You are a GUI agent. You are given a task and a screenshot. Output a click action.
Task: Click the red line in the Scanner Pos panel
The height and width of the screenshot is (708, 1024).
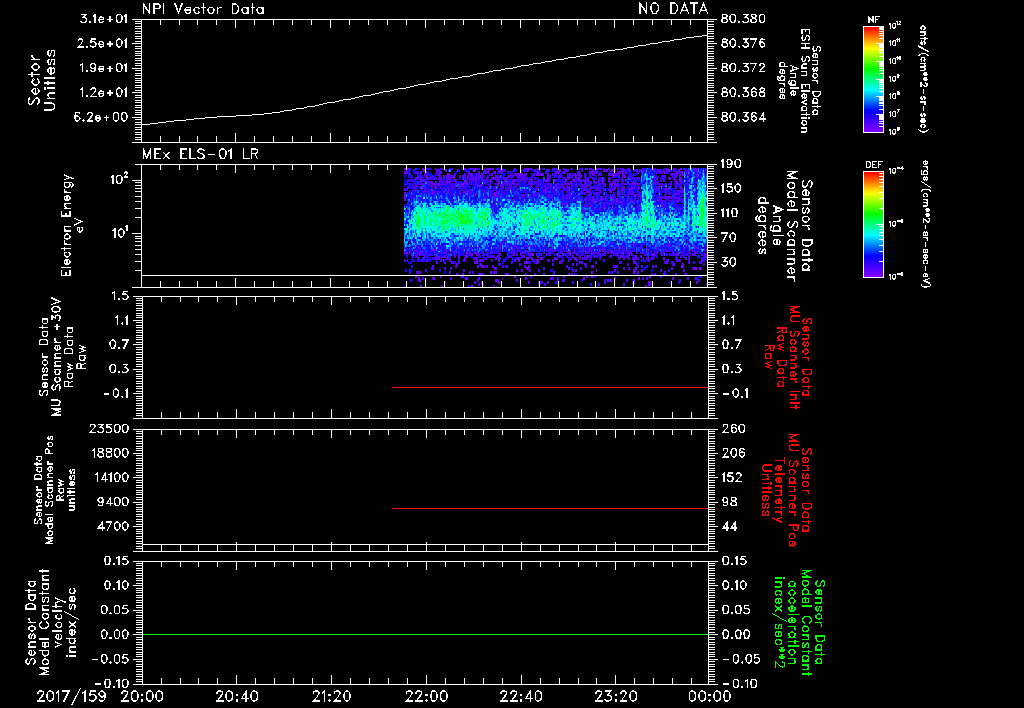(550, 508)
